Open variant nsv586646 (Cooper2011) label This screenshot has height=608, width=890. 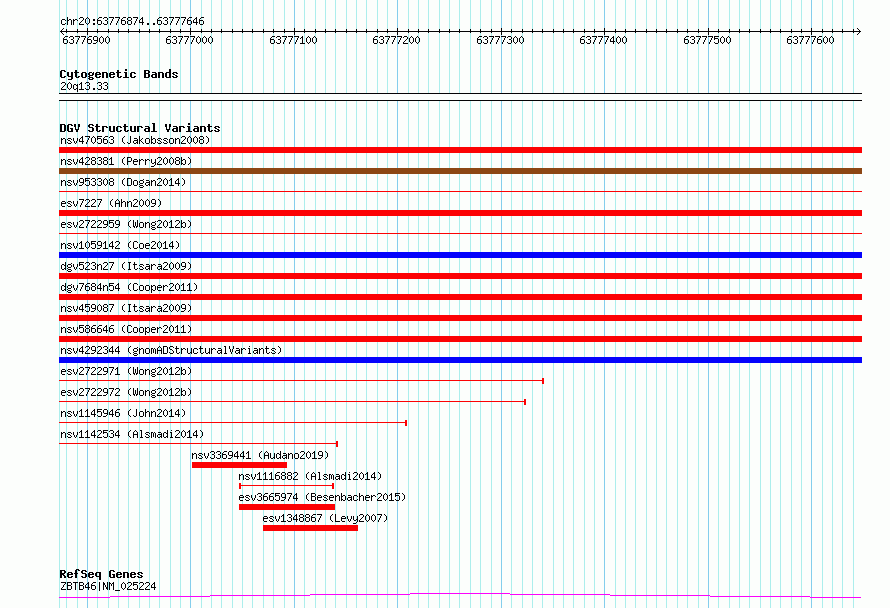(x=126, y=329)
